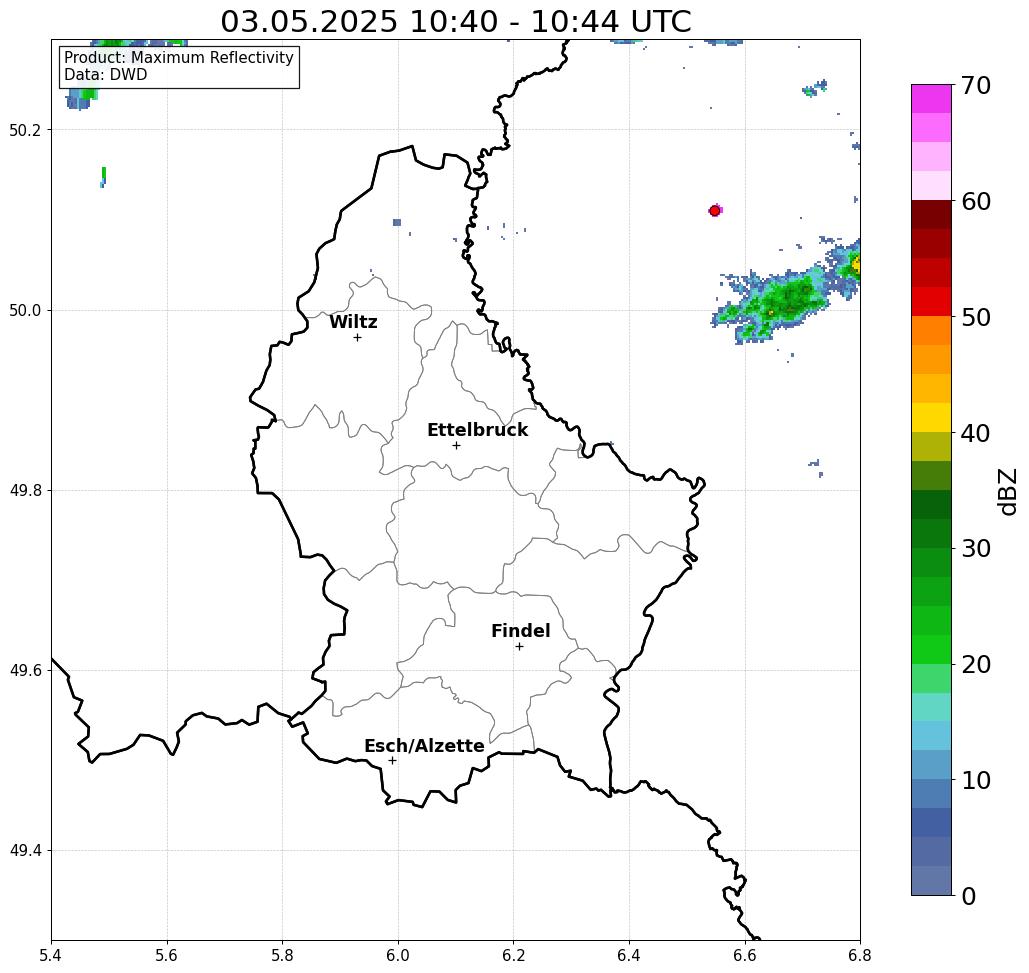1029x973 pixels.
Task: Click the blue-green echo in top-left corner
Action: (x=82, y=100)
